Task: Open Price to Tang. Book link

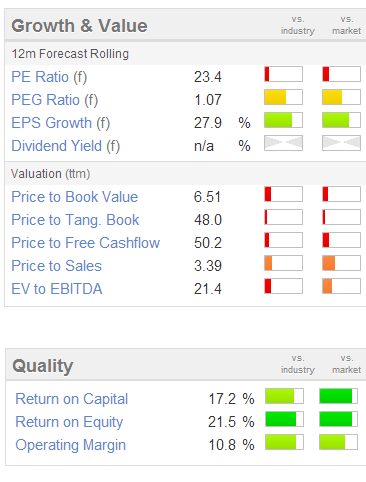Action: [x=75, y=220]
